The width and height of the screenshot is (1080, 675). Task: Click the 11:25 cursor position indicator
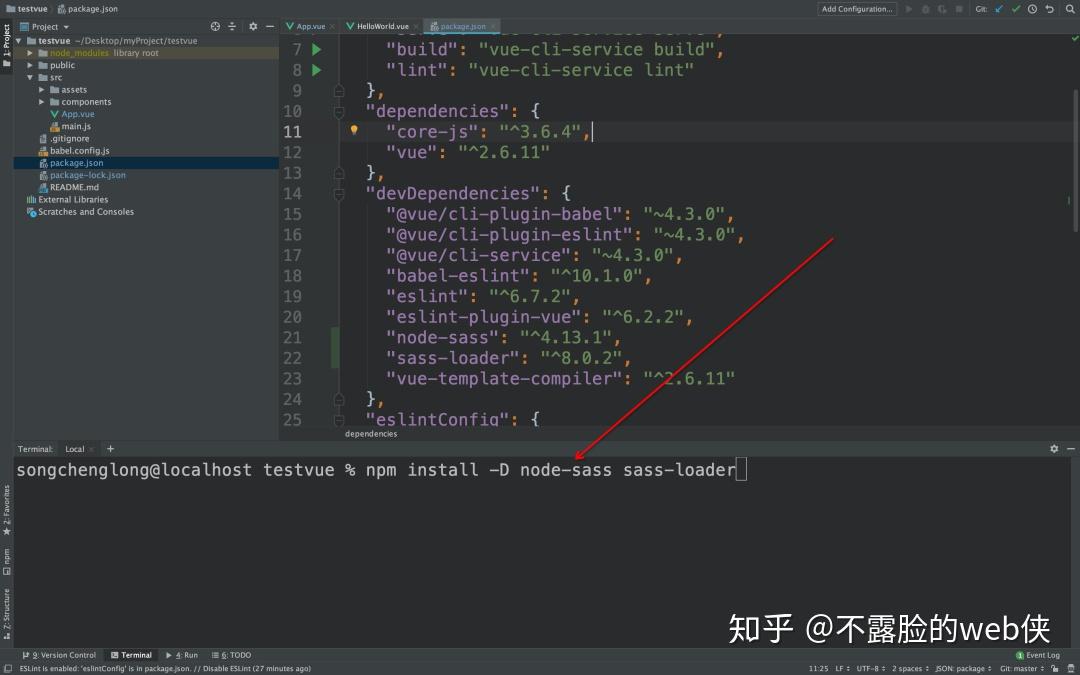[818, 668]
